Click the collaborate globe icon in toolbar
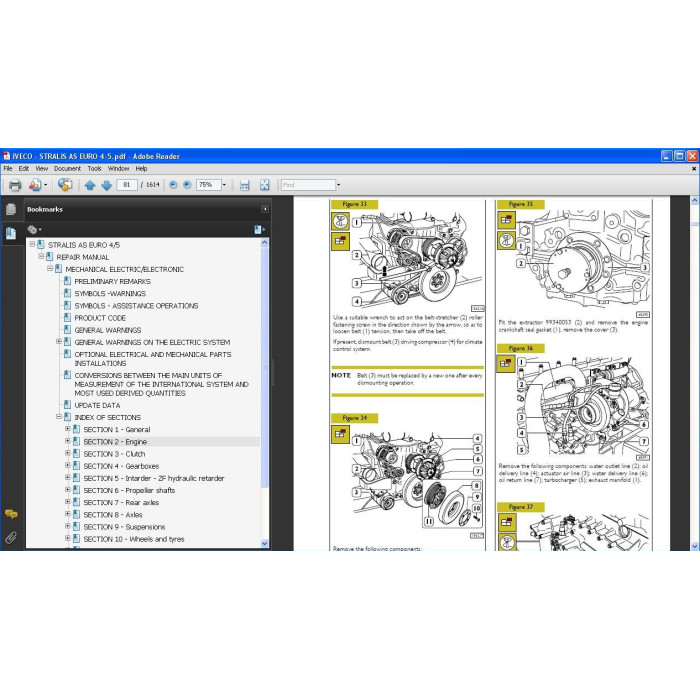Viewport: 700px width, 700px height. click(x=65, y=185)
